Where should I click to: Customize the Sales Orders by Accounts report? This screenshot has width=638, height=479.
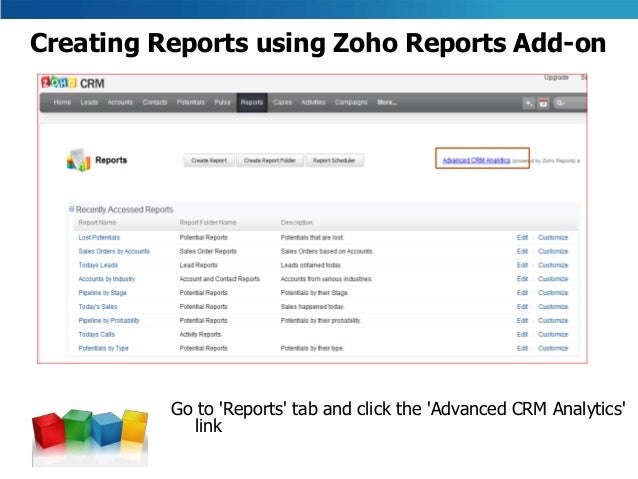point(553,251)
